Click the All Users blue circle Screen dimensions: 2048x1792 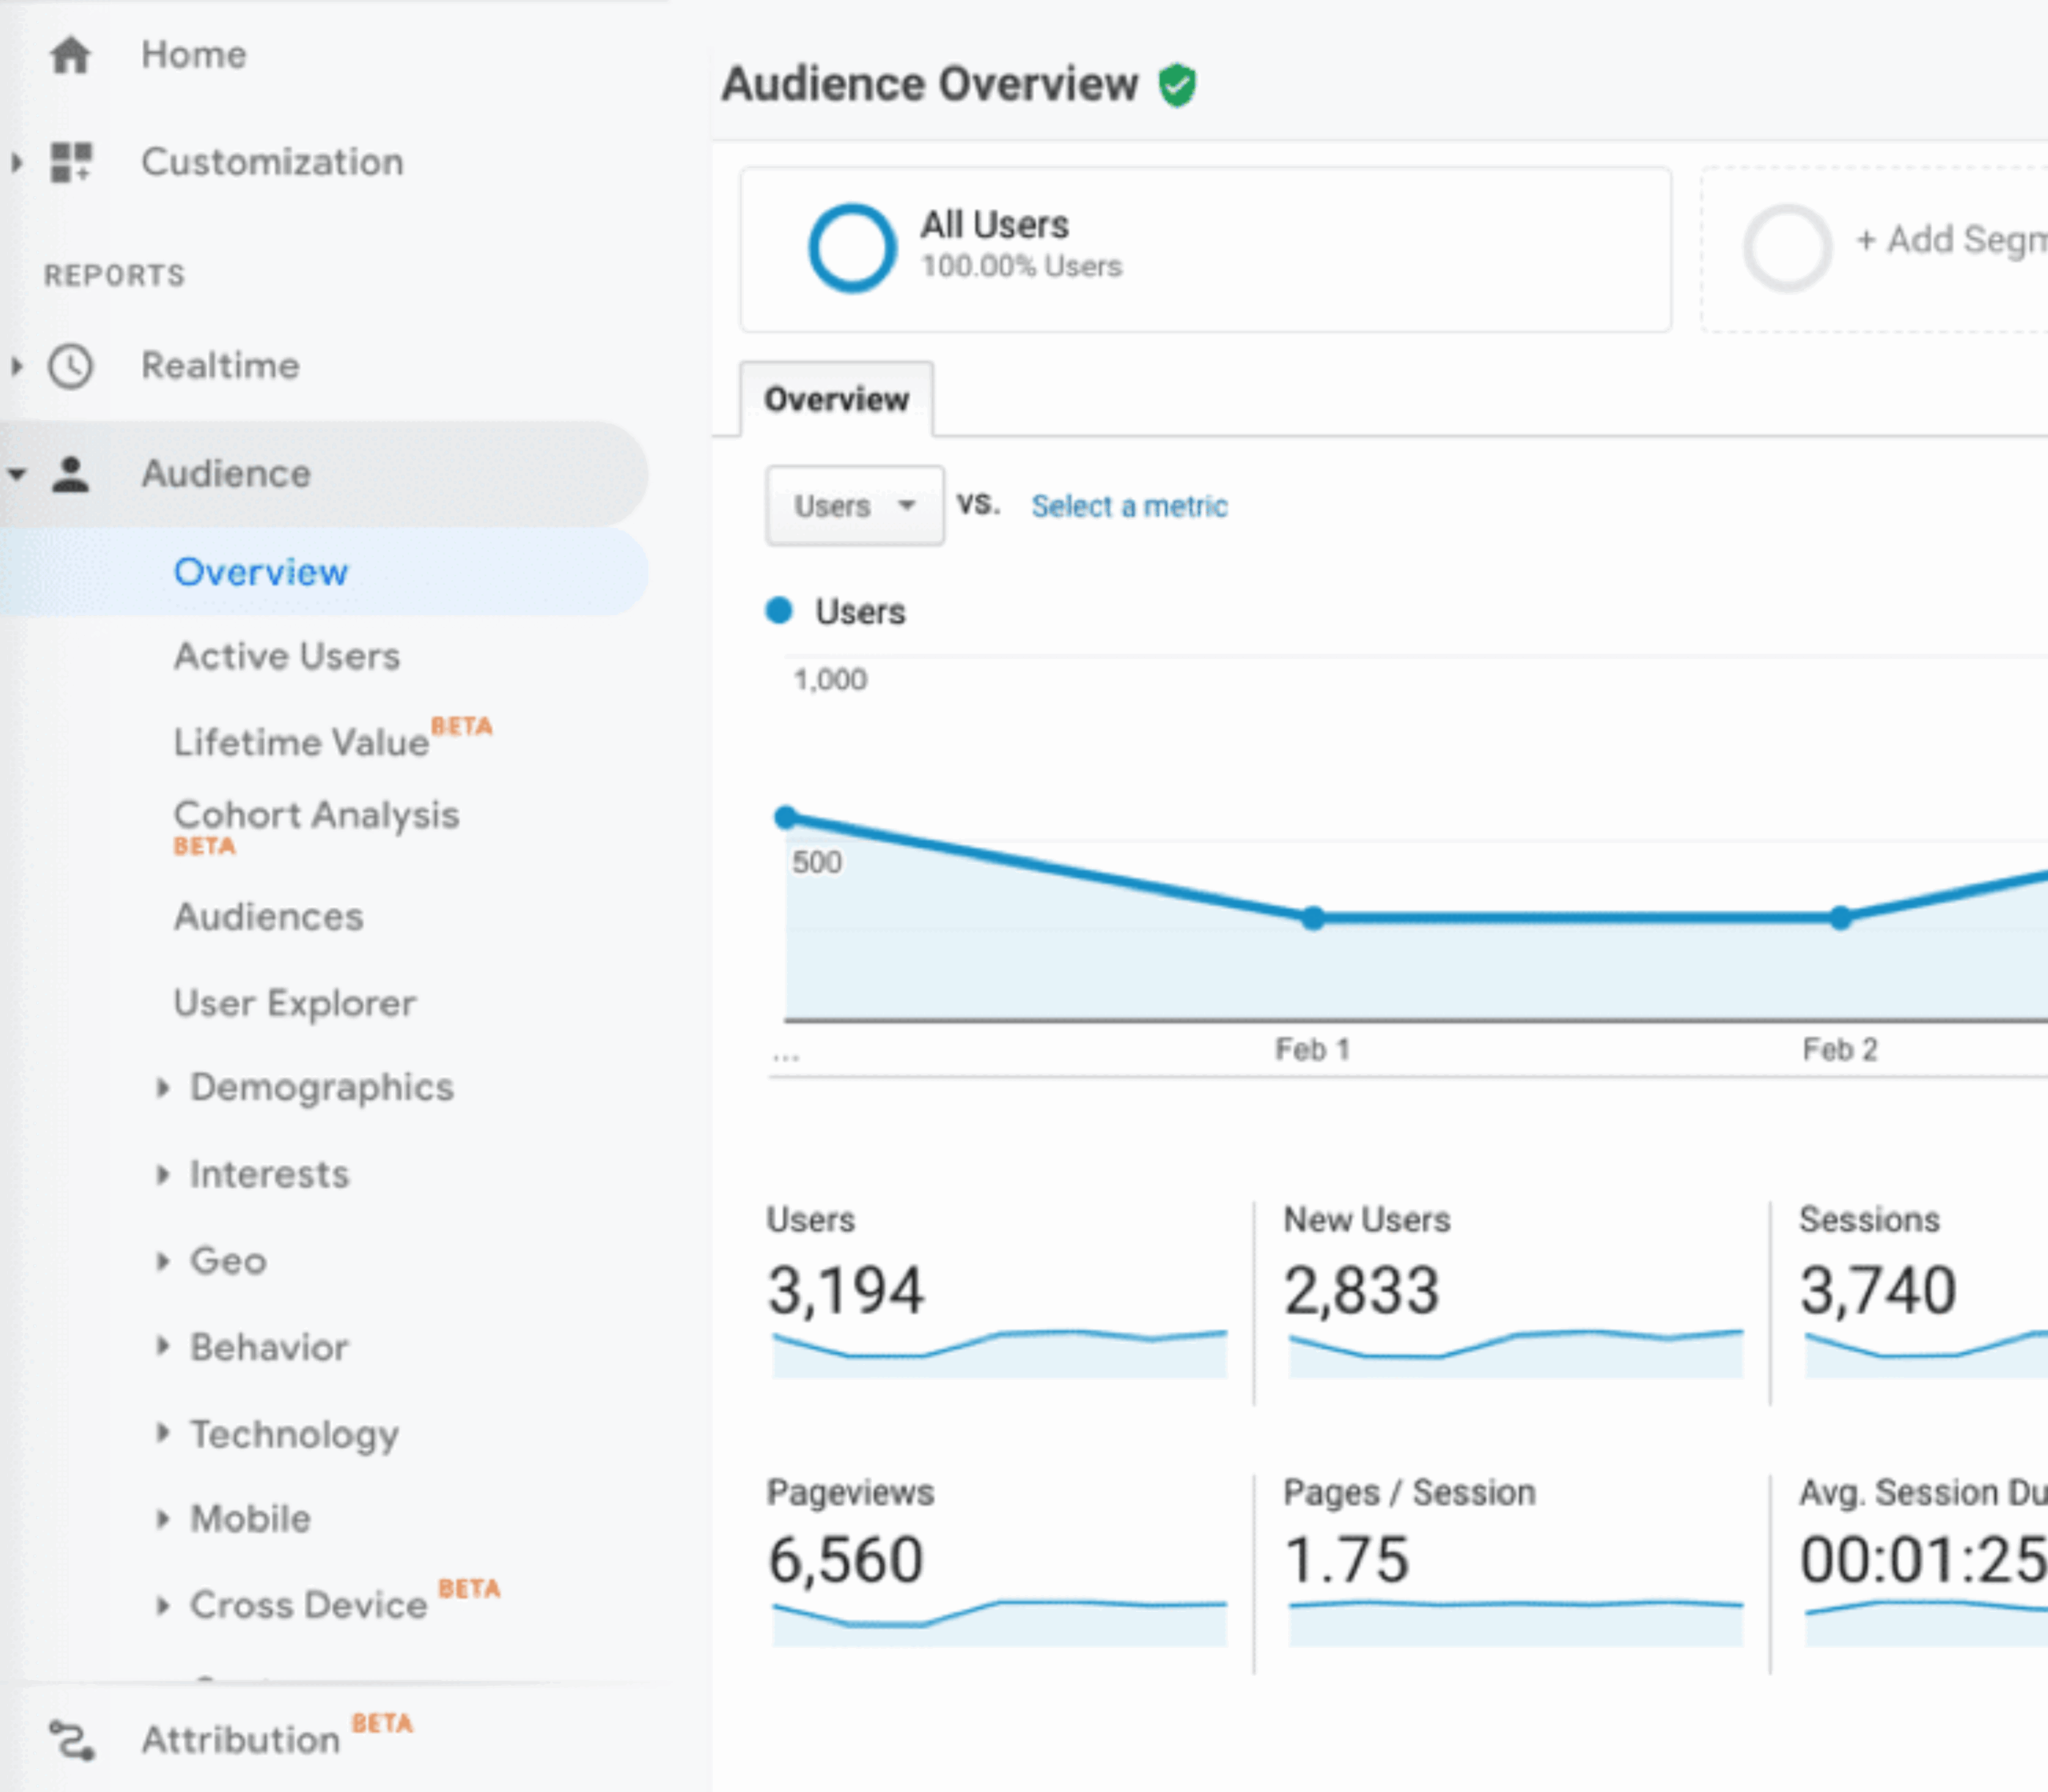pyautogui.click(x=852, y=248)
